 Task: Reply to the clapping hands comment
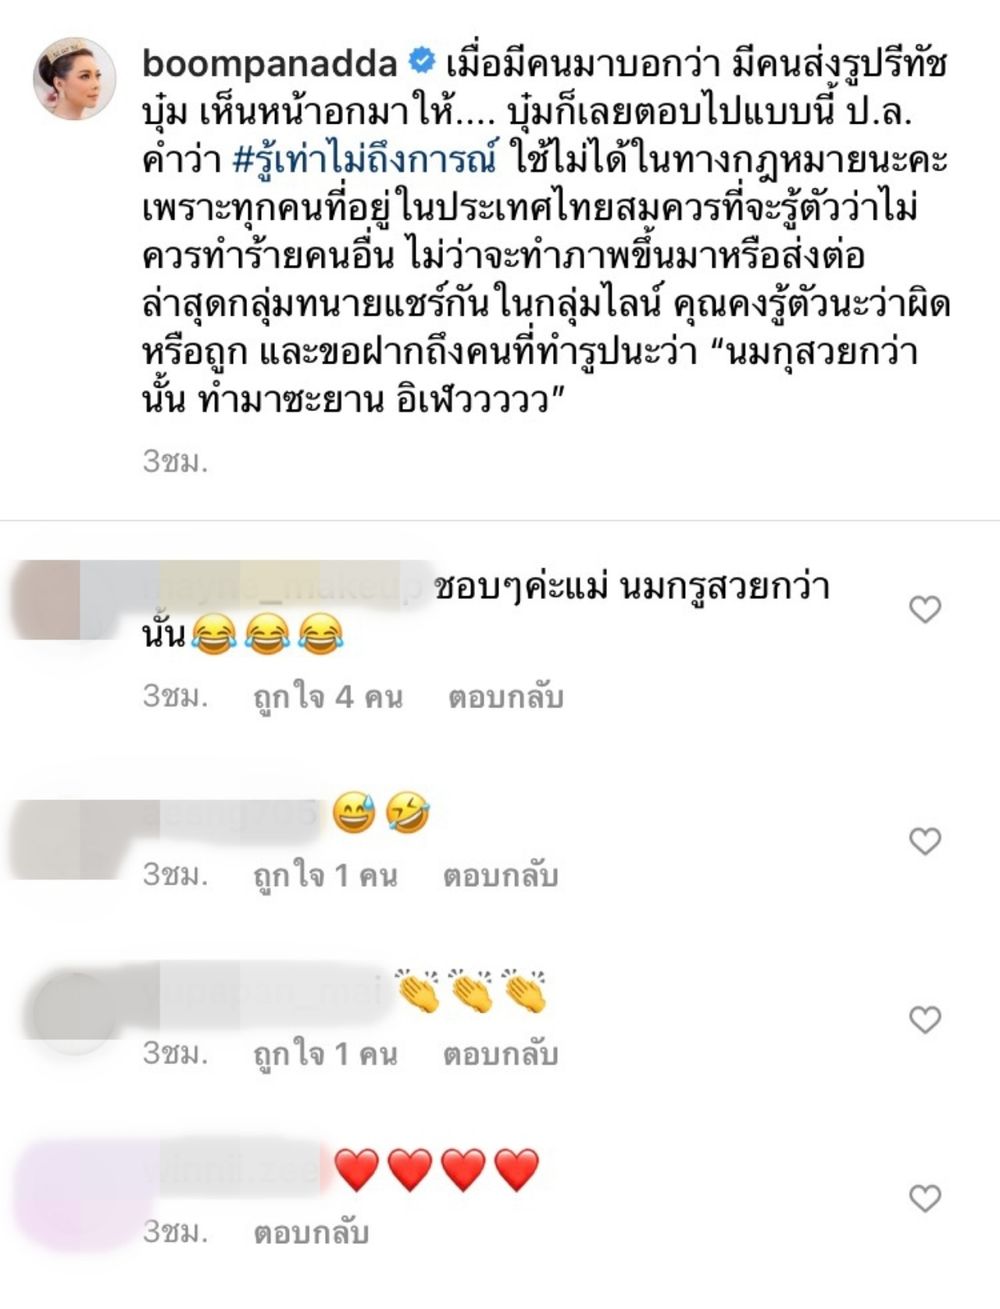500,1054
